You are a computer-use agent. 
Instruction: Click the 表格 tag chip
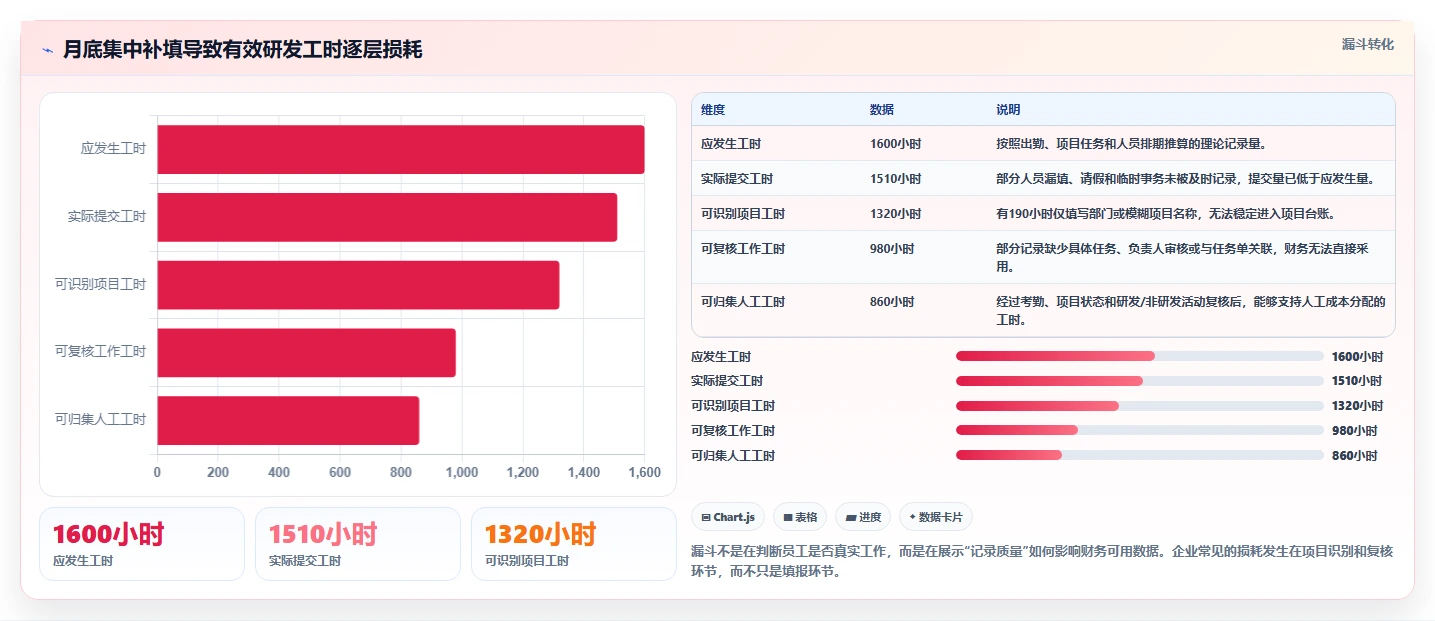800,517
